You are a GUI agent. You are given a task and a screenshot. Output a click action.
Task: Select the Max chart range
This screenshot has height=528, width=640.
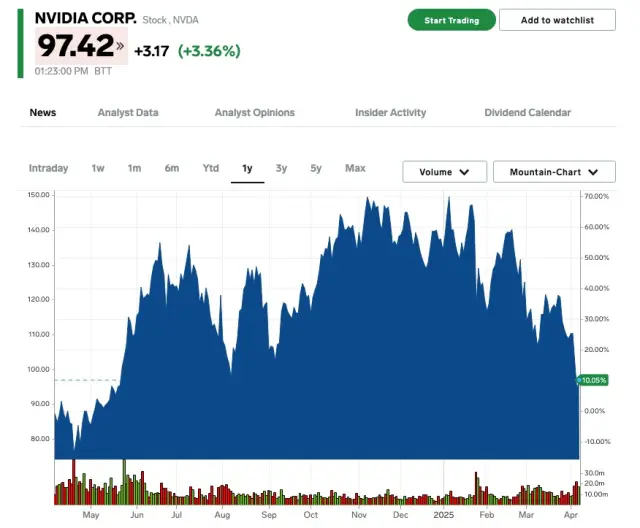355,168
